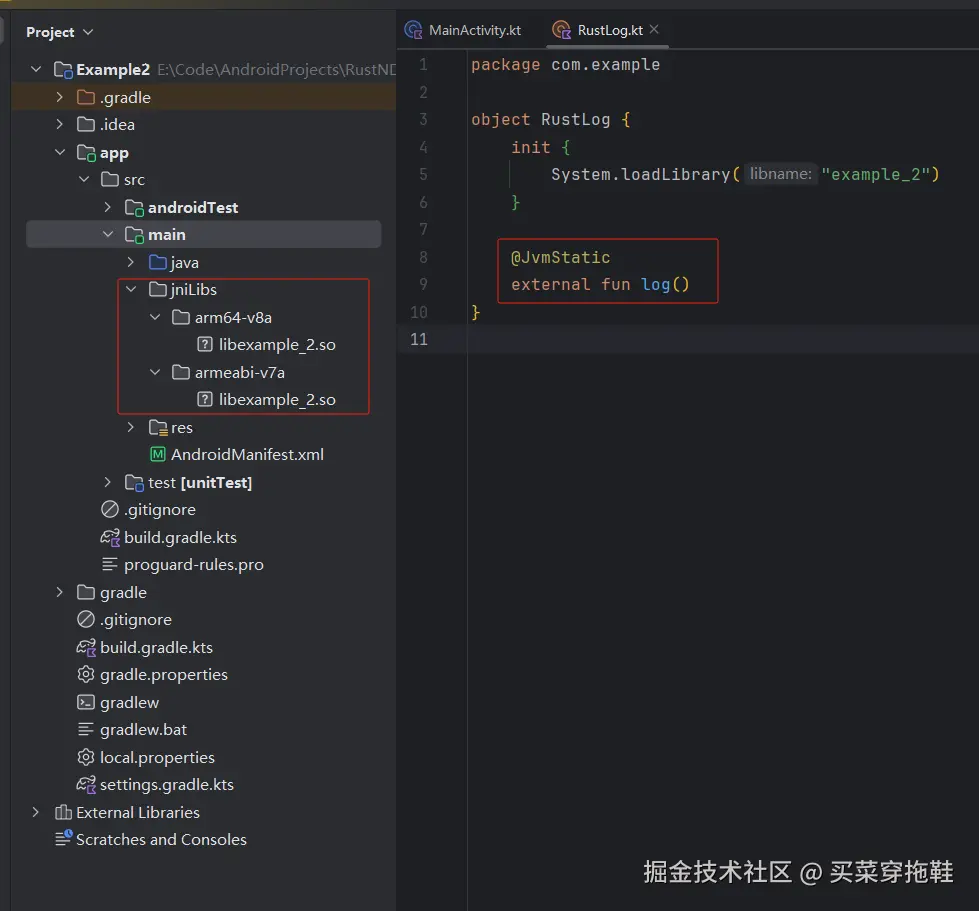
Task: Click the log function name in editor
Action: point(655,285)
